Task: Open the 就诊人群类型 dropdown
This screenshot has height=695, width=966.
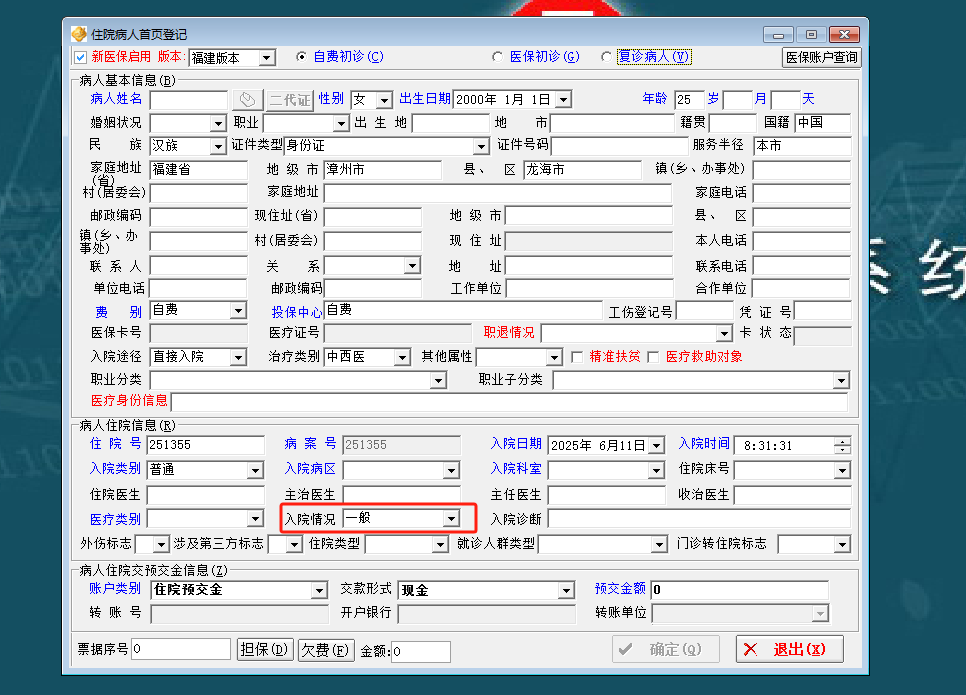Action: (x=659, y=545)
